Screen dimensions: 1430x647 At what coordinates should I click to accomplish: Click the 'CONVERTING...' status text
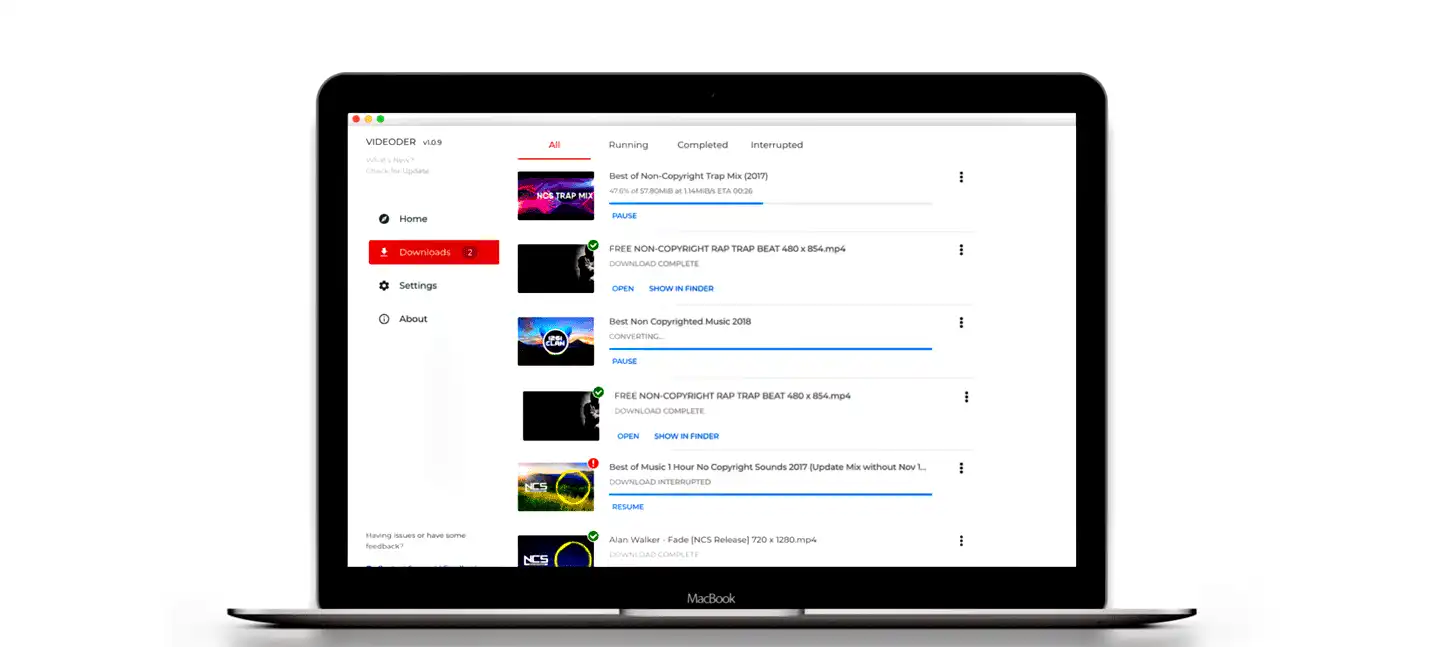click(x=636, y=337)
